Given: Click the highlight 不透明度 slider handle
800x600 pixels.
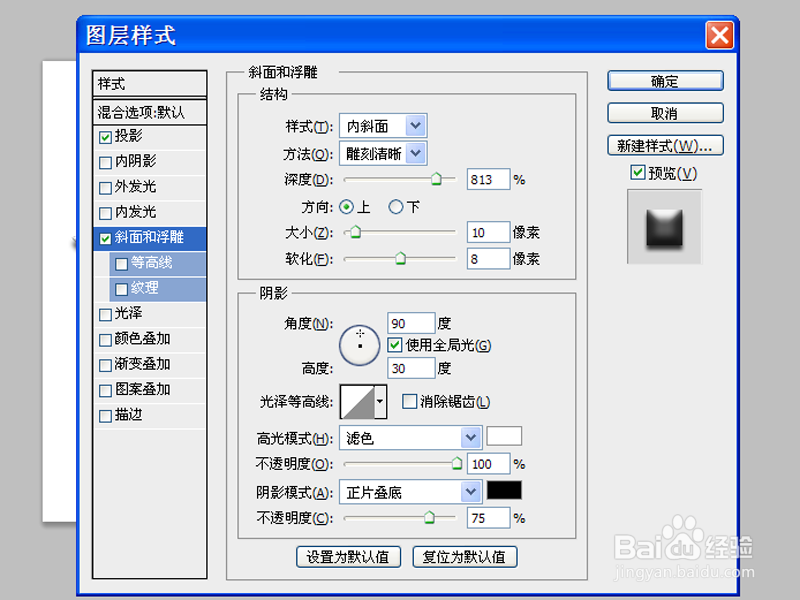Looking at the screenshot, I should coord(457,463).
